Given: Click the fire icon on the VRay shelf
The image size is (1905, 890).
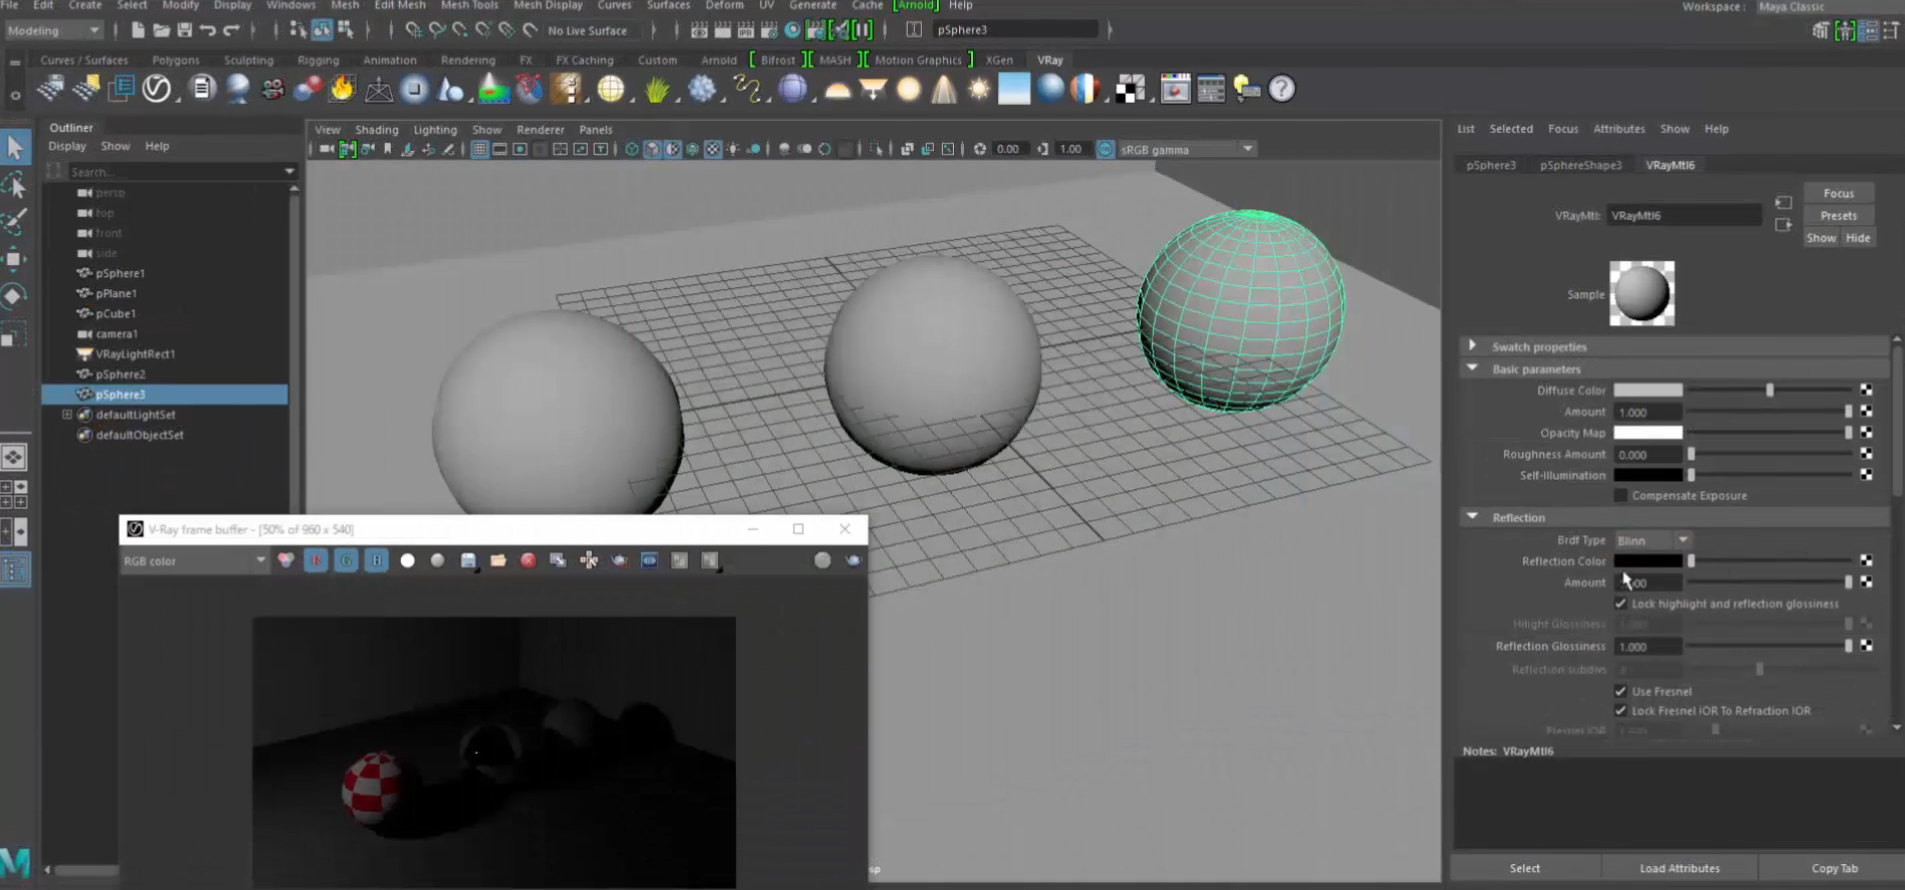Looking at the screenshot, I should tap(342, 90).
